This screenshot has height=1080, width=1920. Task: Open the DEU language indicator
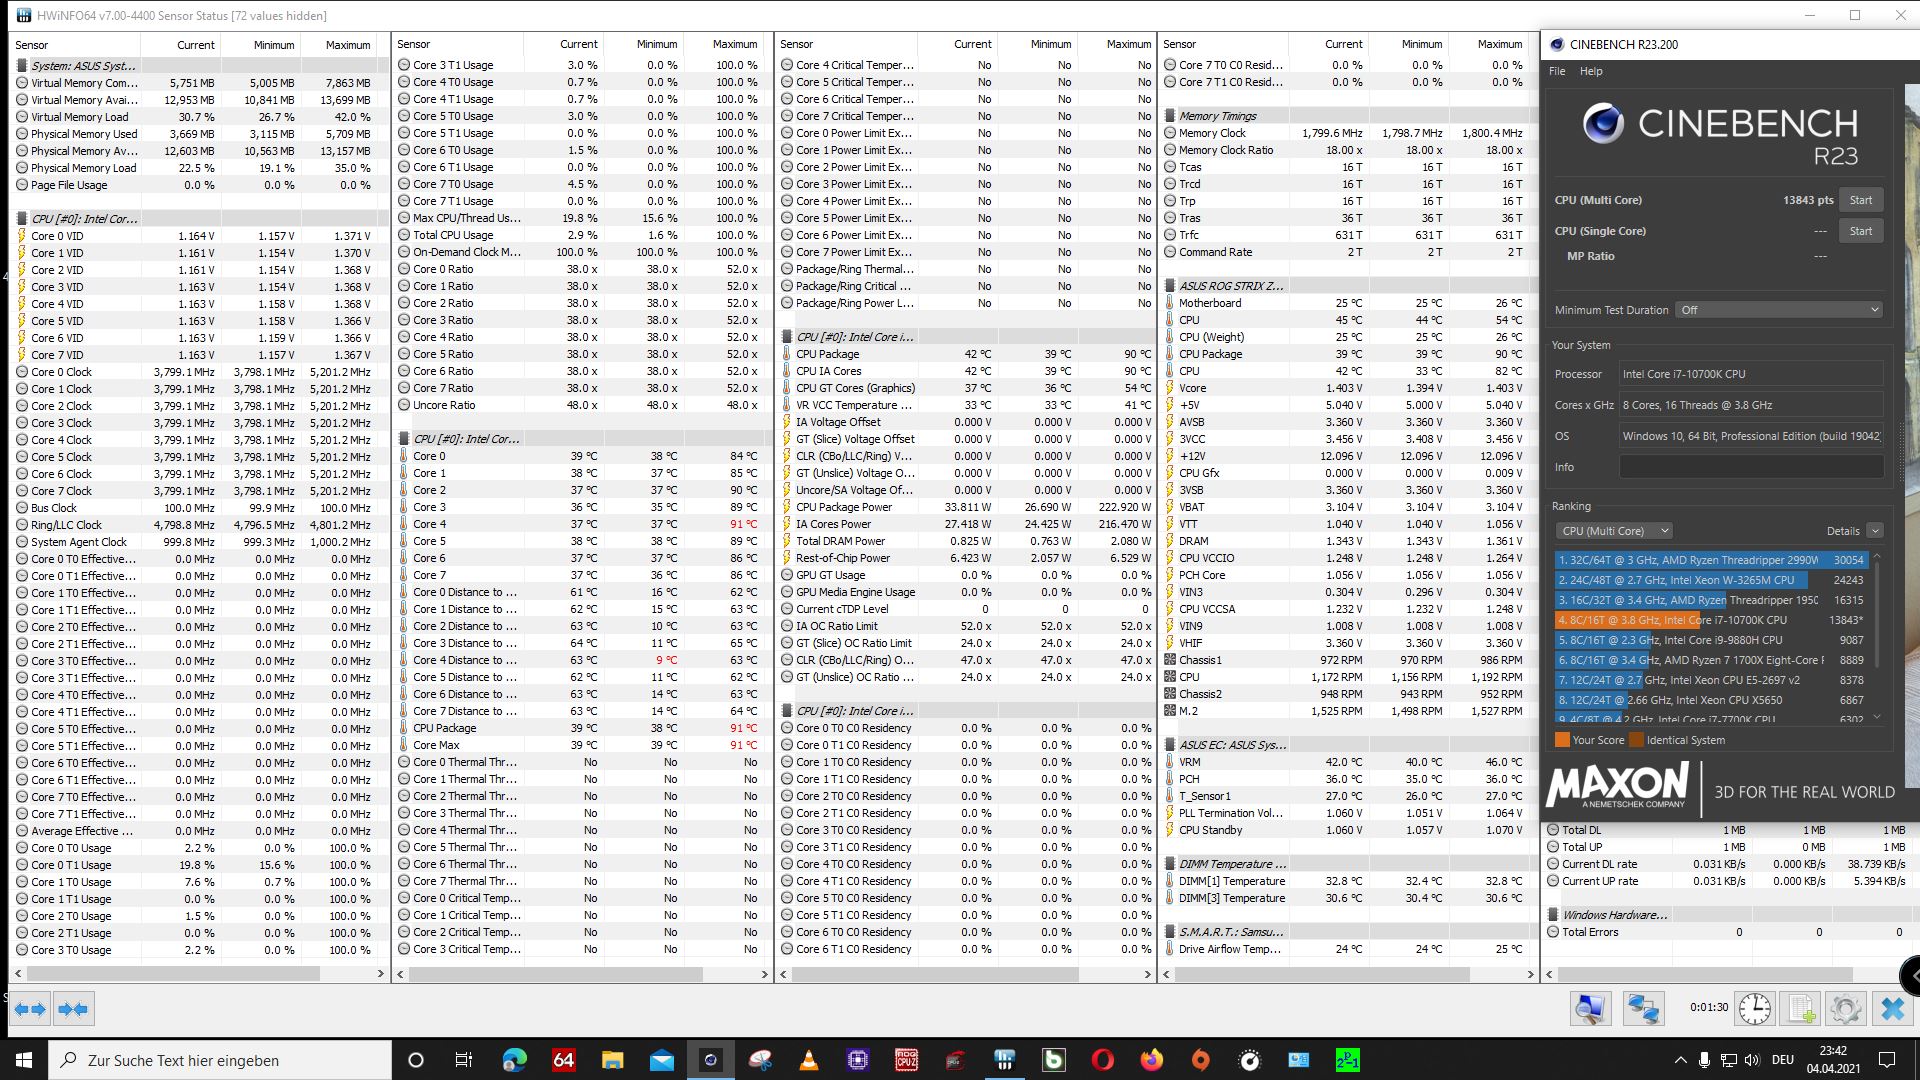pyautogui.click(x=1782, y=1060)
